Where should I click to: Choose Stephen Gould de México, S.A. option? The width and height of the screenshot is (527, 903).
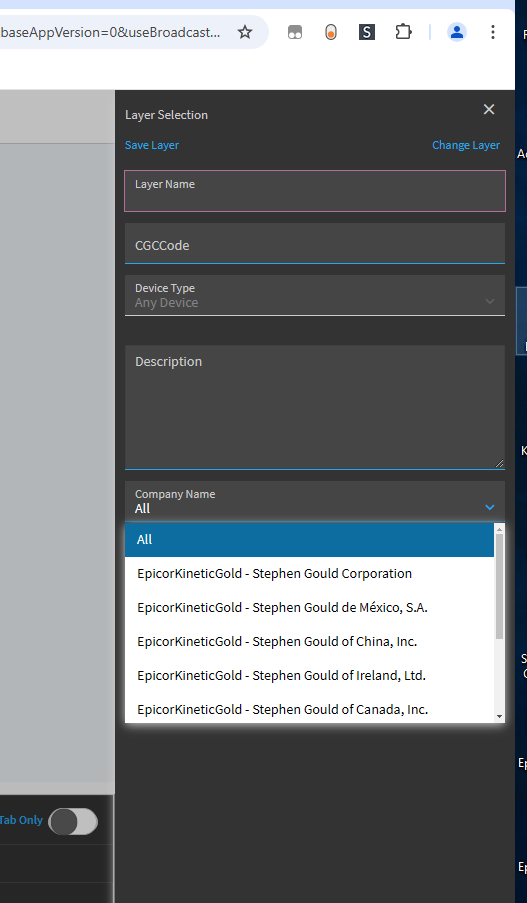(309, 608)
